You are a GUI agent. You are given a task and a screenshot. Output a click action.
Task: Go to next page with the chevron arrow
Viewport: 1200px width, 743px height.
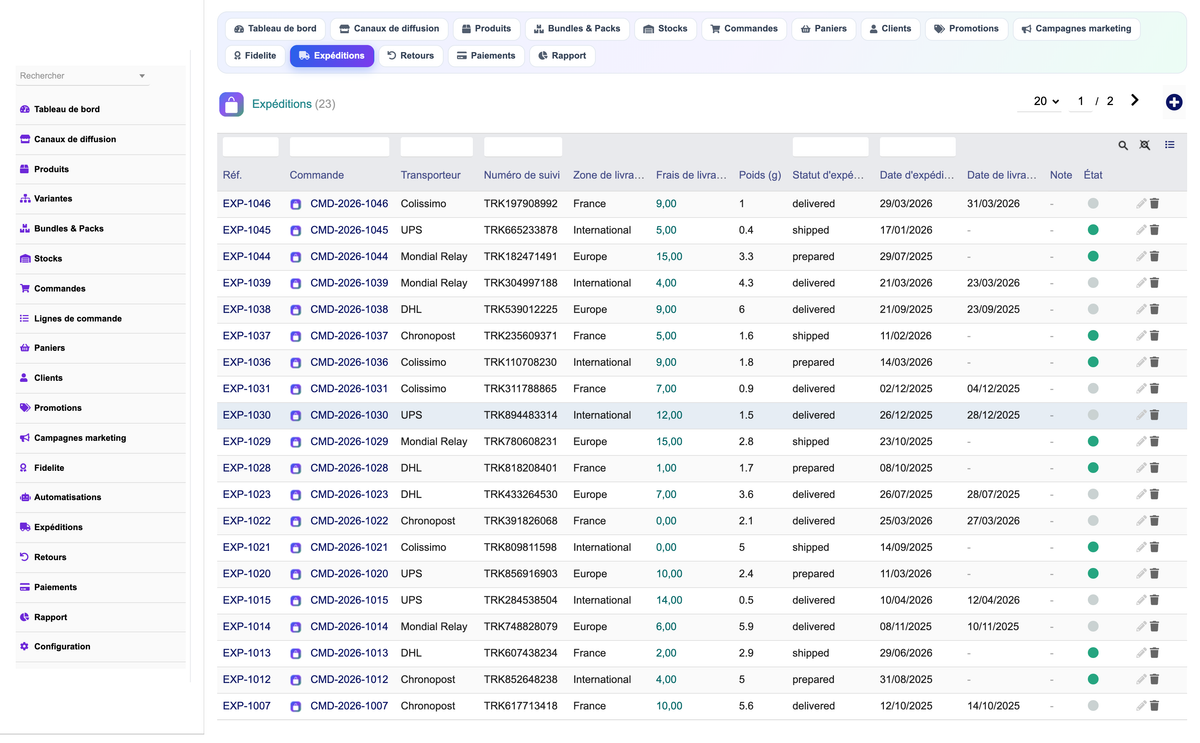pos(1135,100)
